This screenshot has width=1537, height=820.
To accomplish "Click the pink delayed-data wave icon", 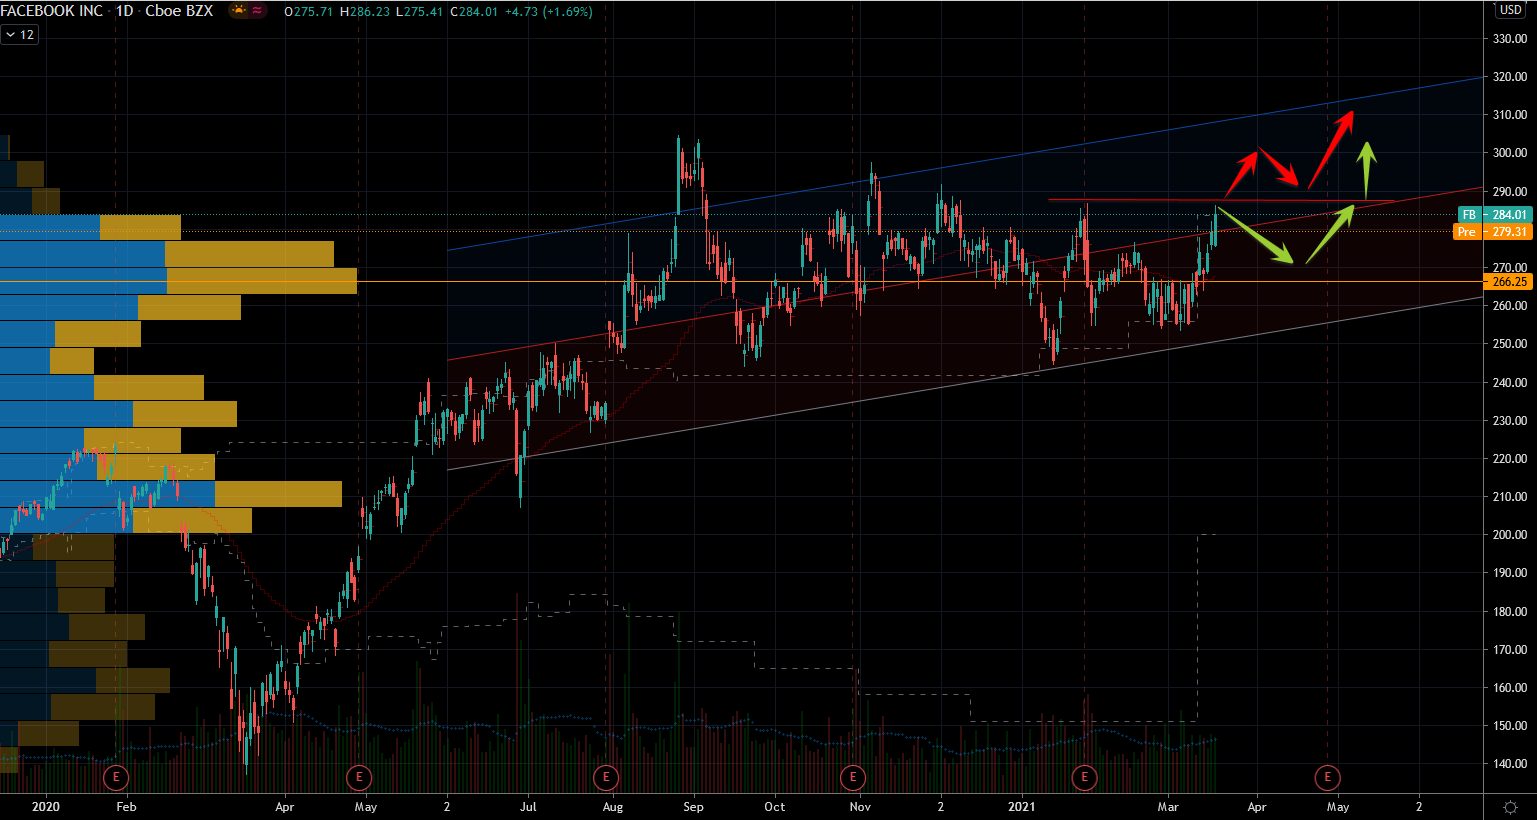I will tap(257, 11).
